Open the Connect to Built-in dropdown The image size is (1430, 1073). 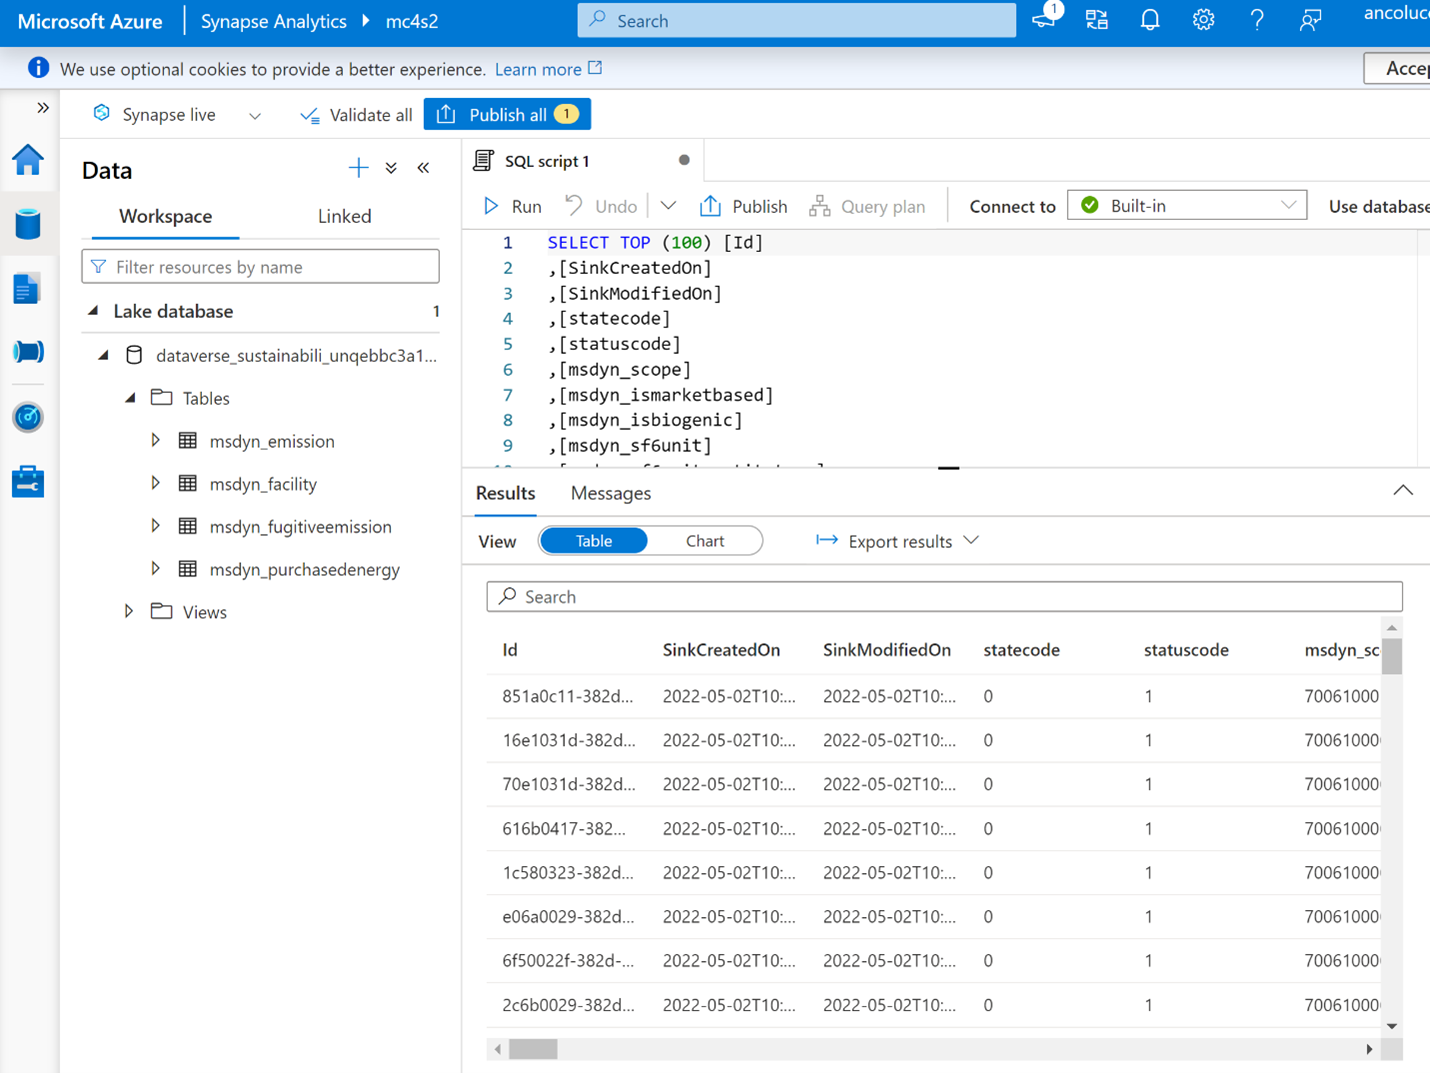pyautogui.click(x=1187, y=206)
